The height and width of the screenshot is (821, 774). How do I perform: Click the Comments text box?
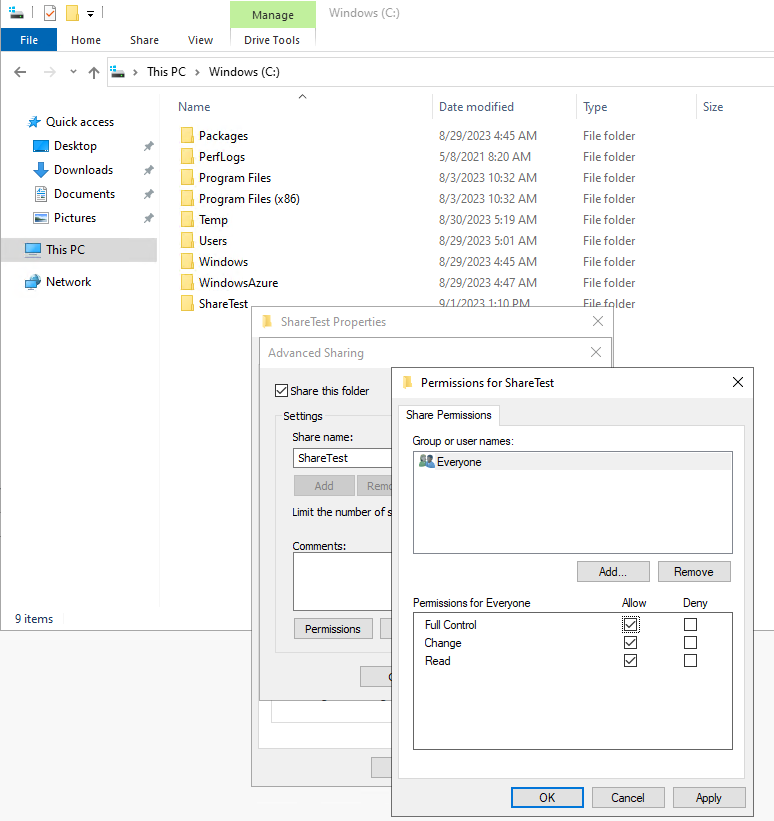pos(342,581)
